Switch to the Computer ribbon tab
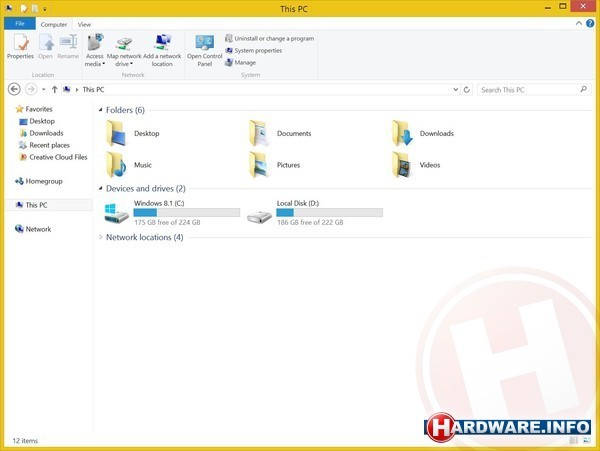This screenshot has height=451, width=600. point(54,24)
